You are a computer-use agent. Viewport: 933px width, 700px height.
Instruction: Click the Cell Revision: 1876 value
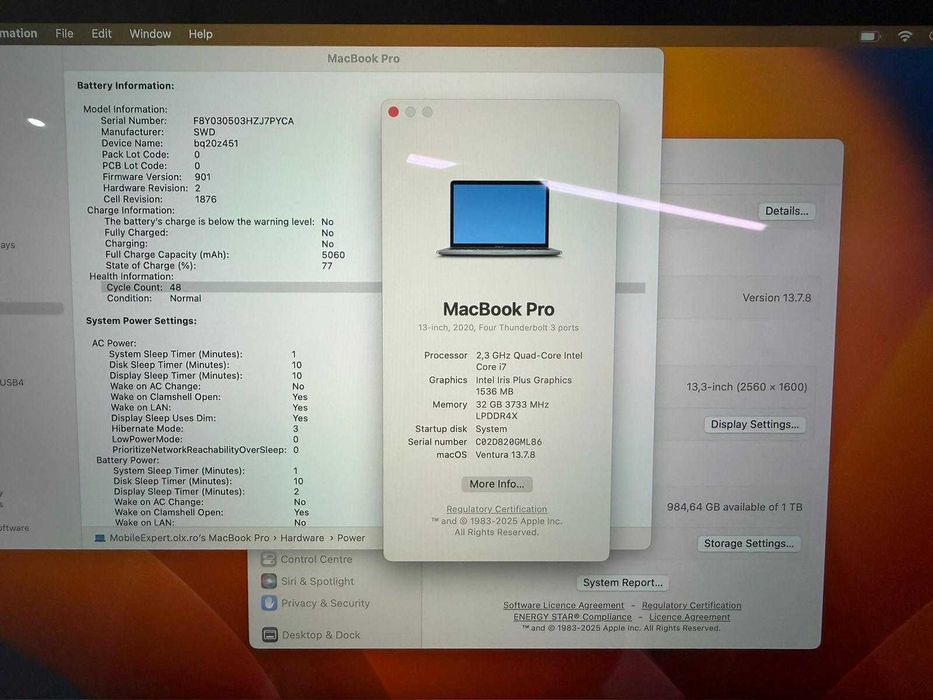click(206, 199)
